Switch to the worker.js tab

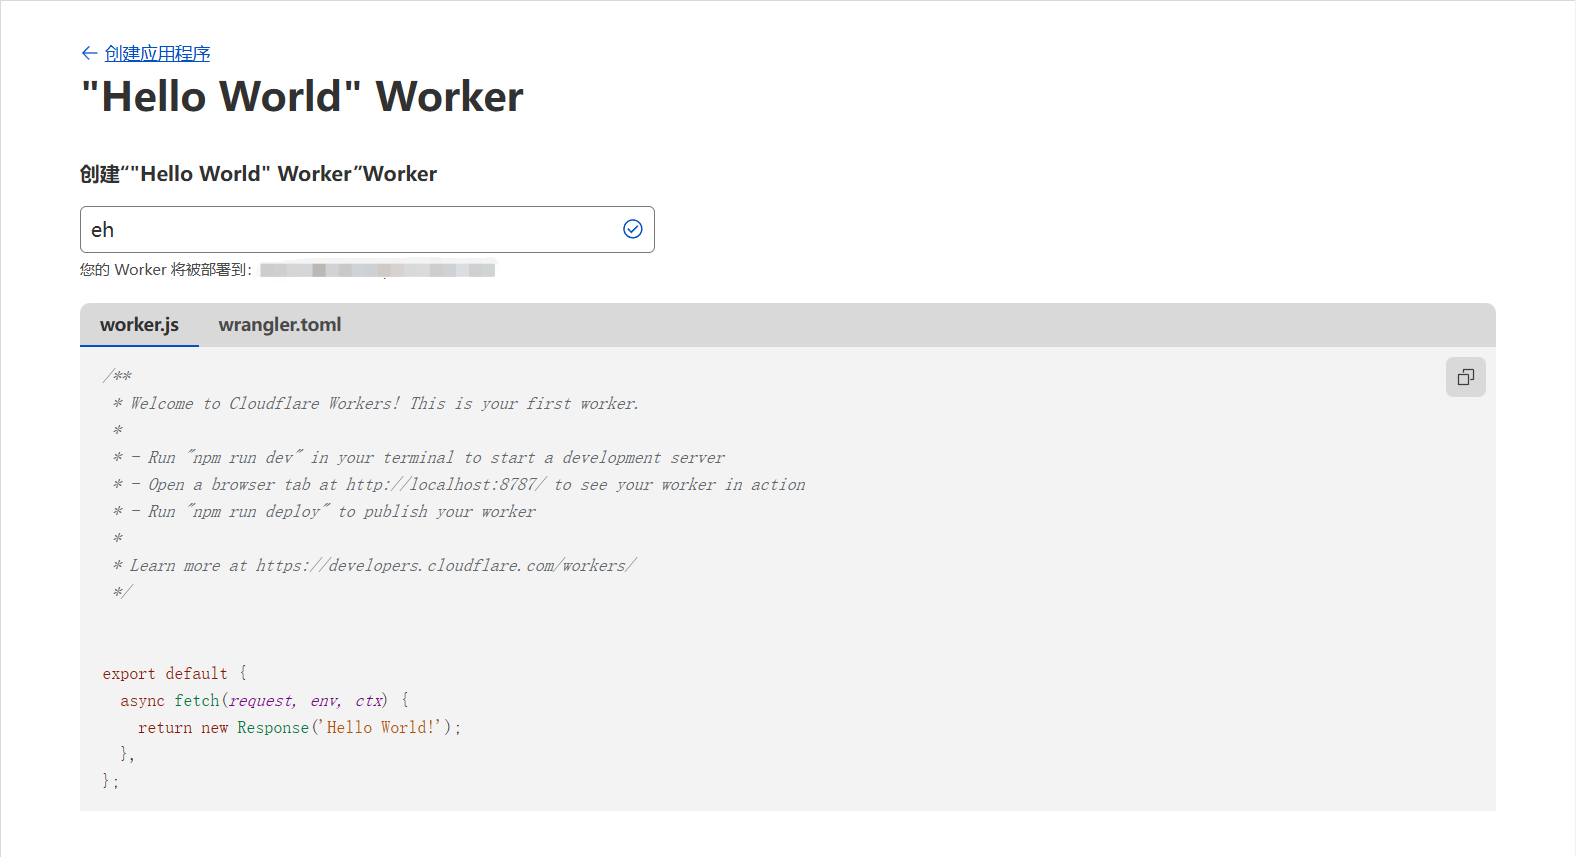click(x=139, y=325)
